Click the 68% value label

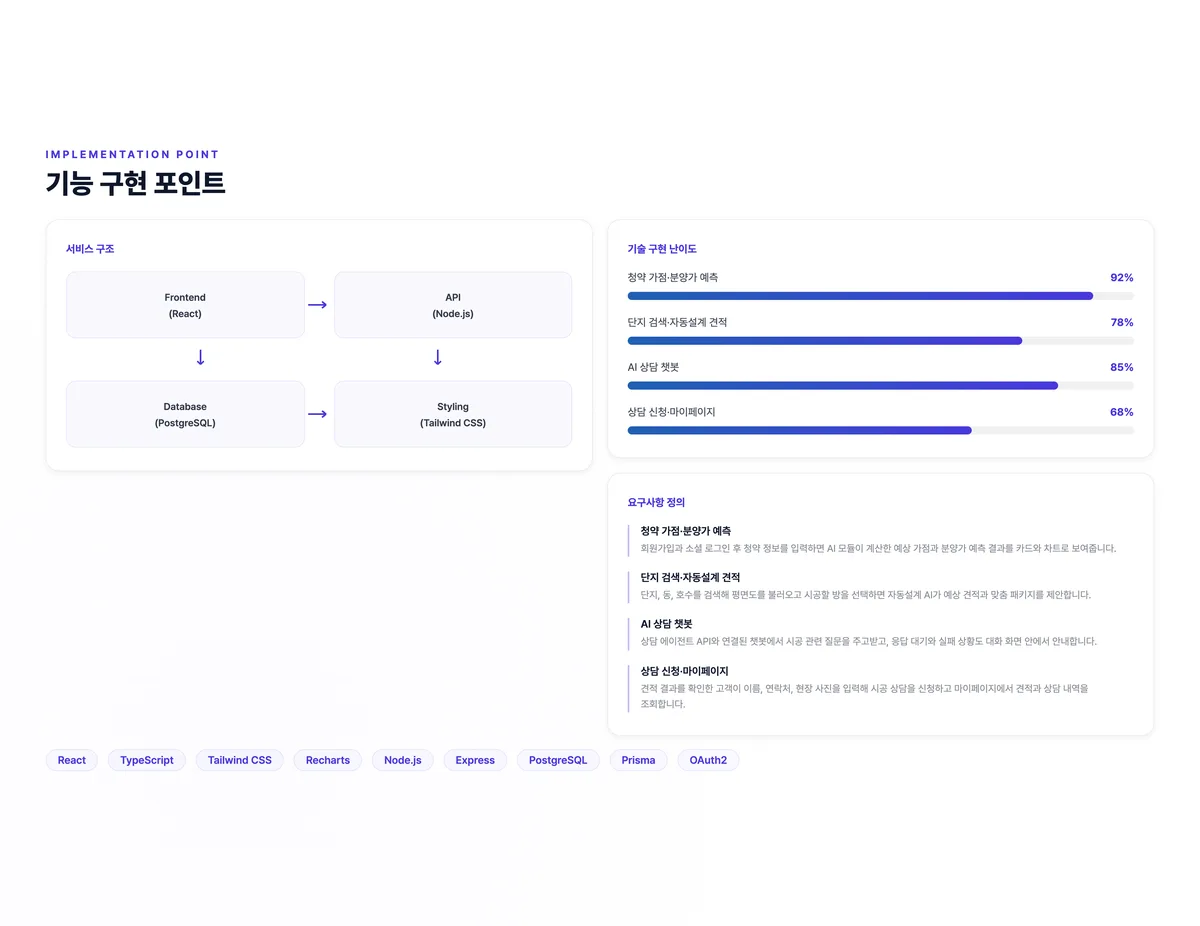[1122, 412]
